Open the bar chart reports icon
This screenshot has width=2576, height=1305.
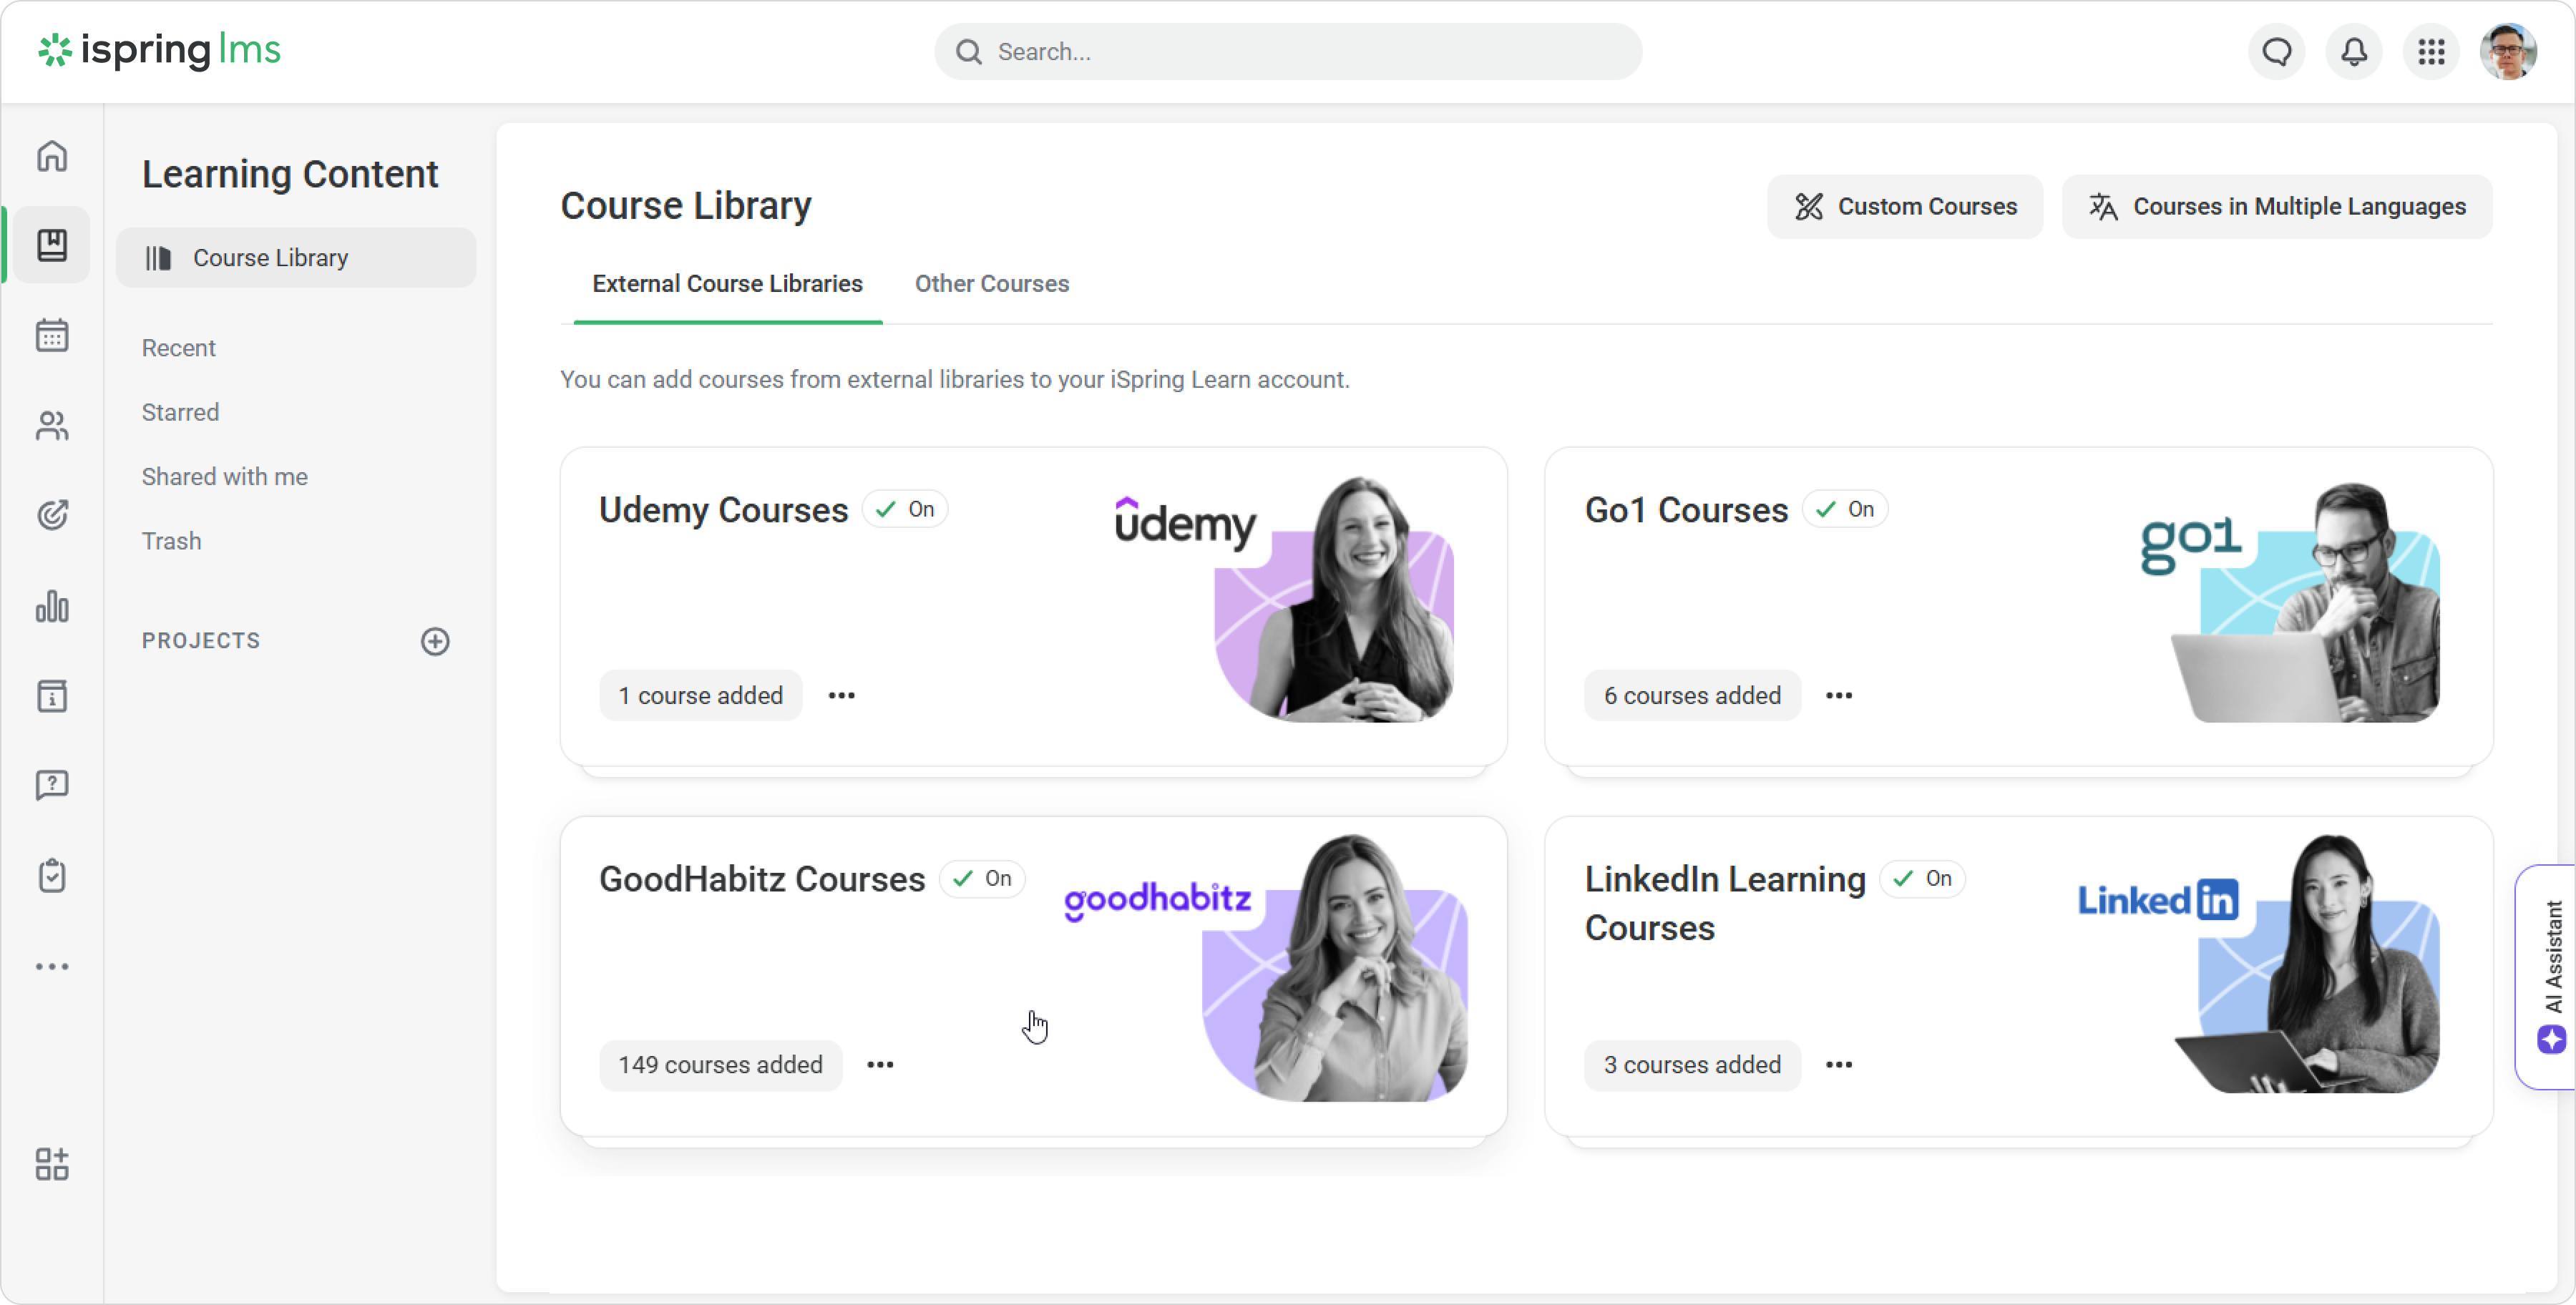[52, 606]
